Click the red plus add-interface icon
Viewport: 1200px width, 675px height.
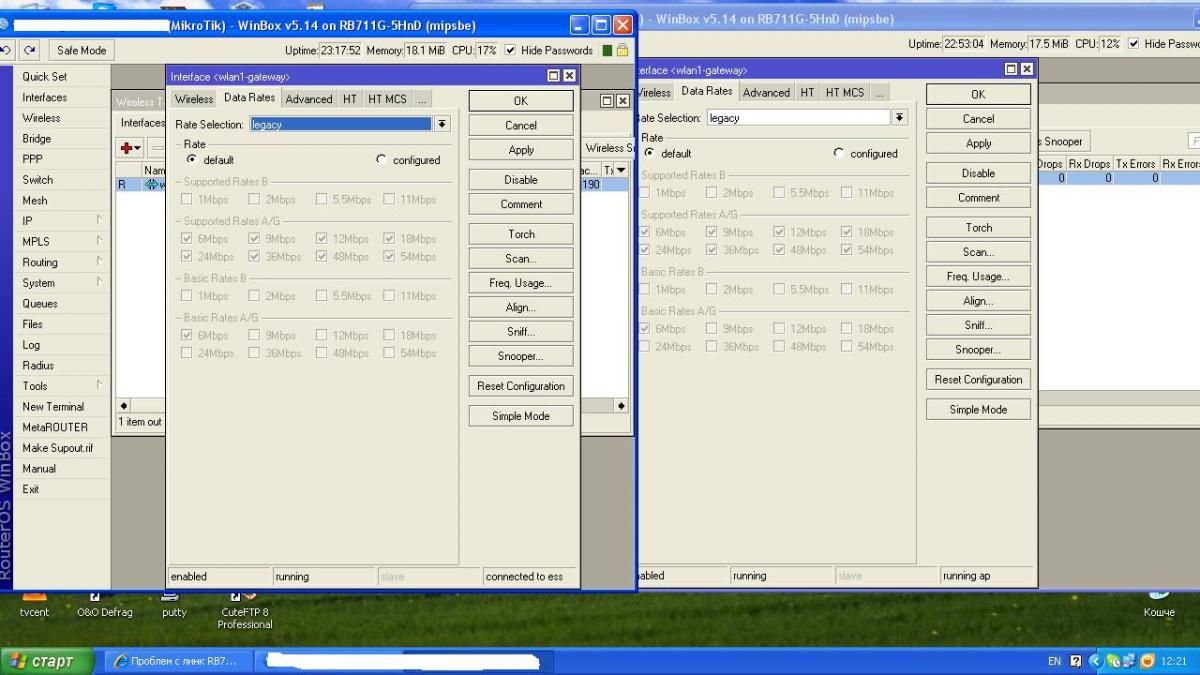tap(127, 148)
